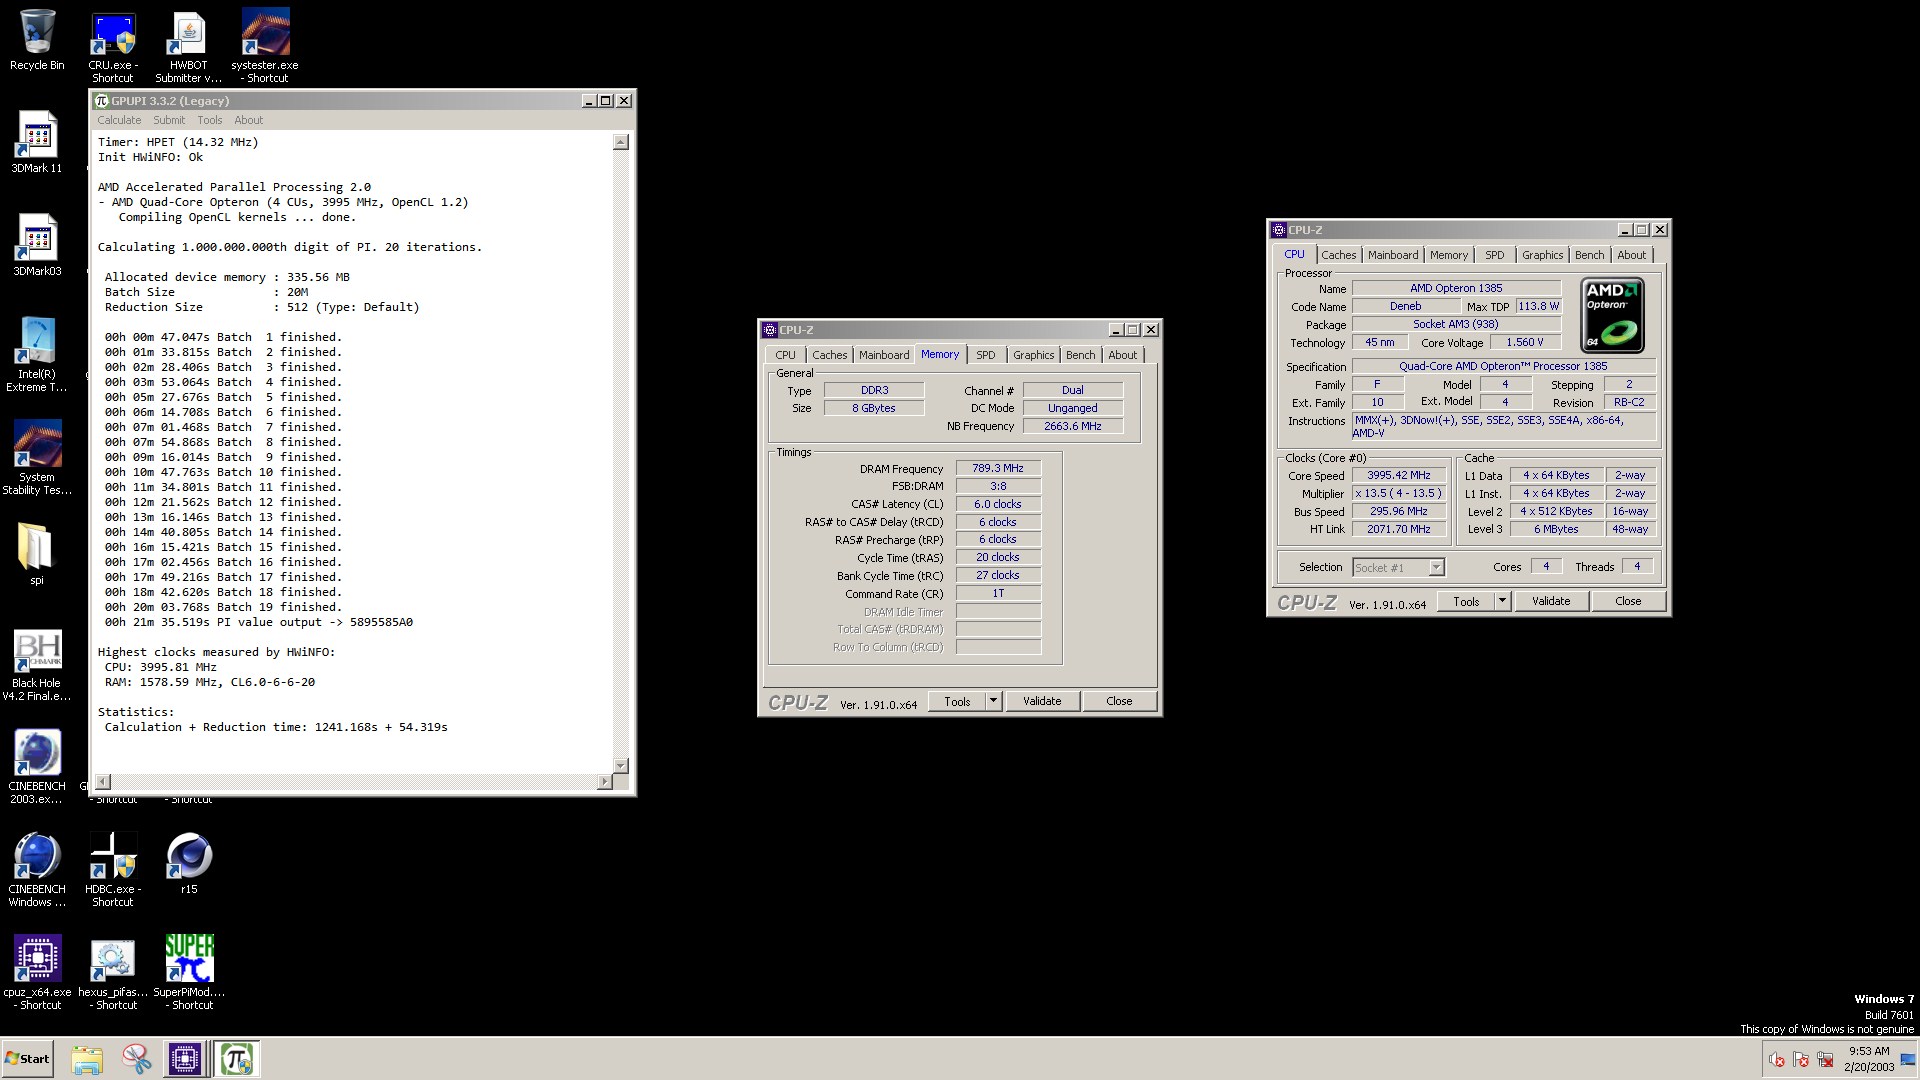The height and width of the screenshot is (1080, 1920).
Task: Open the About menu in GPUPI
Action: click(249, 120)
